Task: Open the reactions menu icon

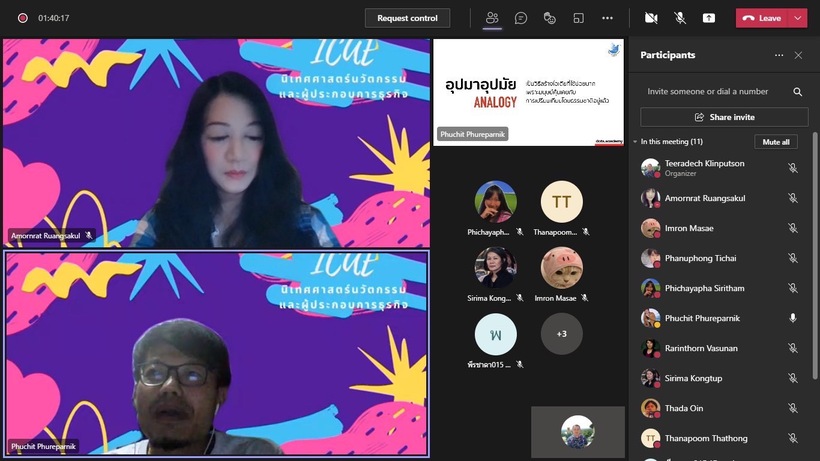Action: pos(549,18)
